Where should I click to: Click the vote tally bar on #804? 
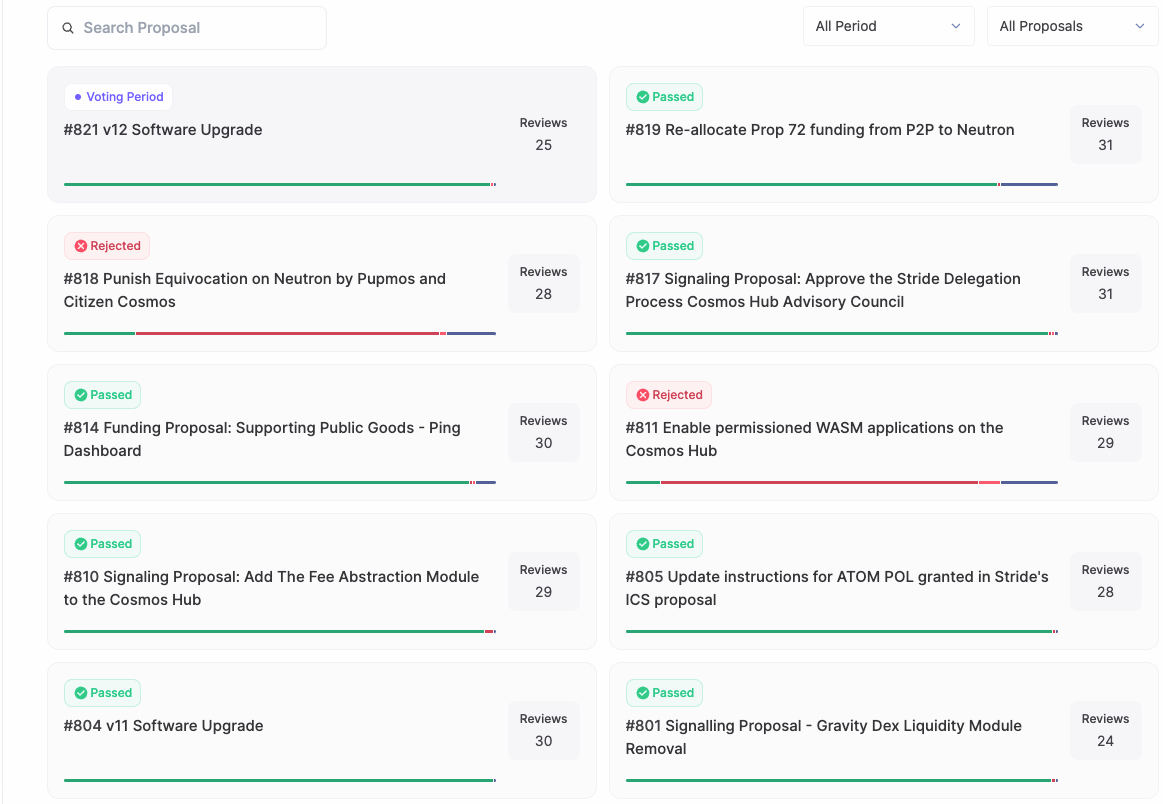point(280,781)
